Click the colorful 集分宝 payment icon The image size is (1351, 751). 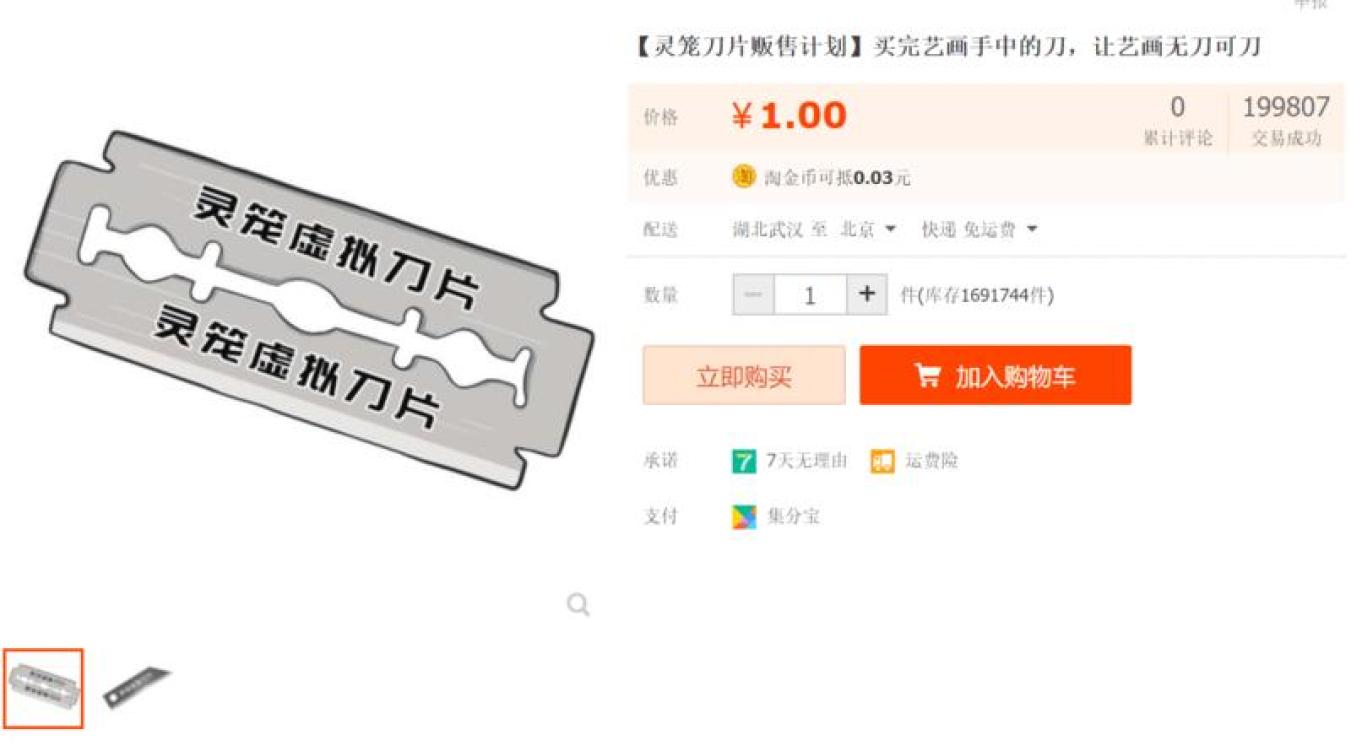pos(744,517)
